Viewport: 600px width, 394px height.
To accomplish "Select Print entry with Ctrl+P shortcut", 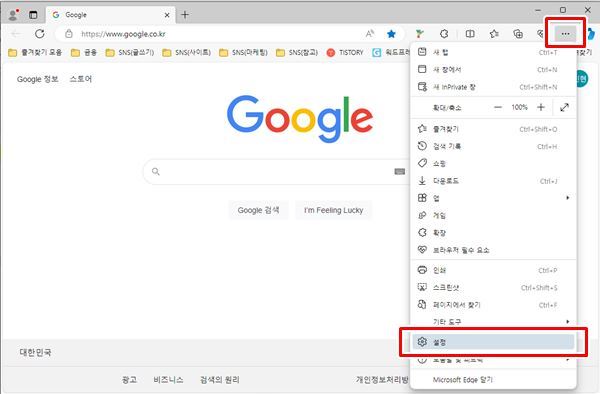I will point(493,270).
